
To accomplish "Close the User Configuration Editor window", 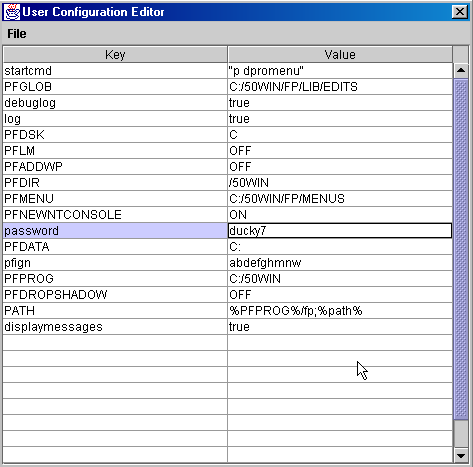I will pos(460,12).
